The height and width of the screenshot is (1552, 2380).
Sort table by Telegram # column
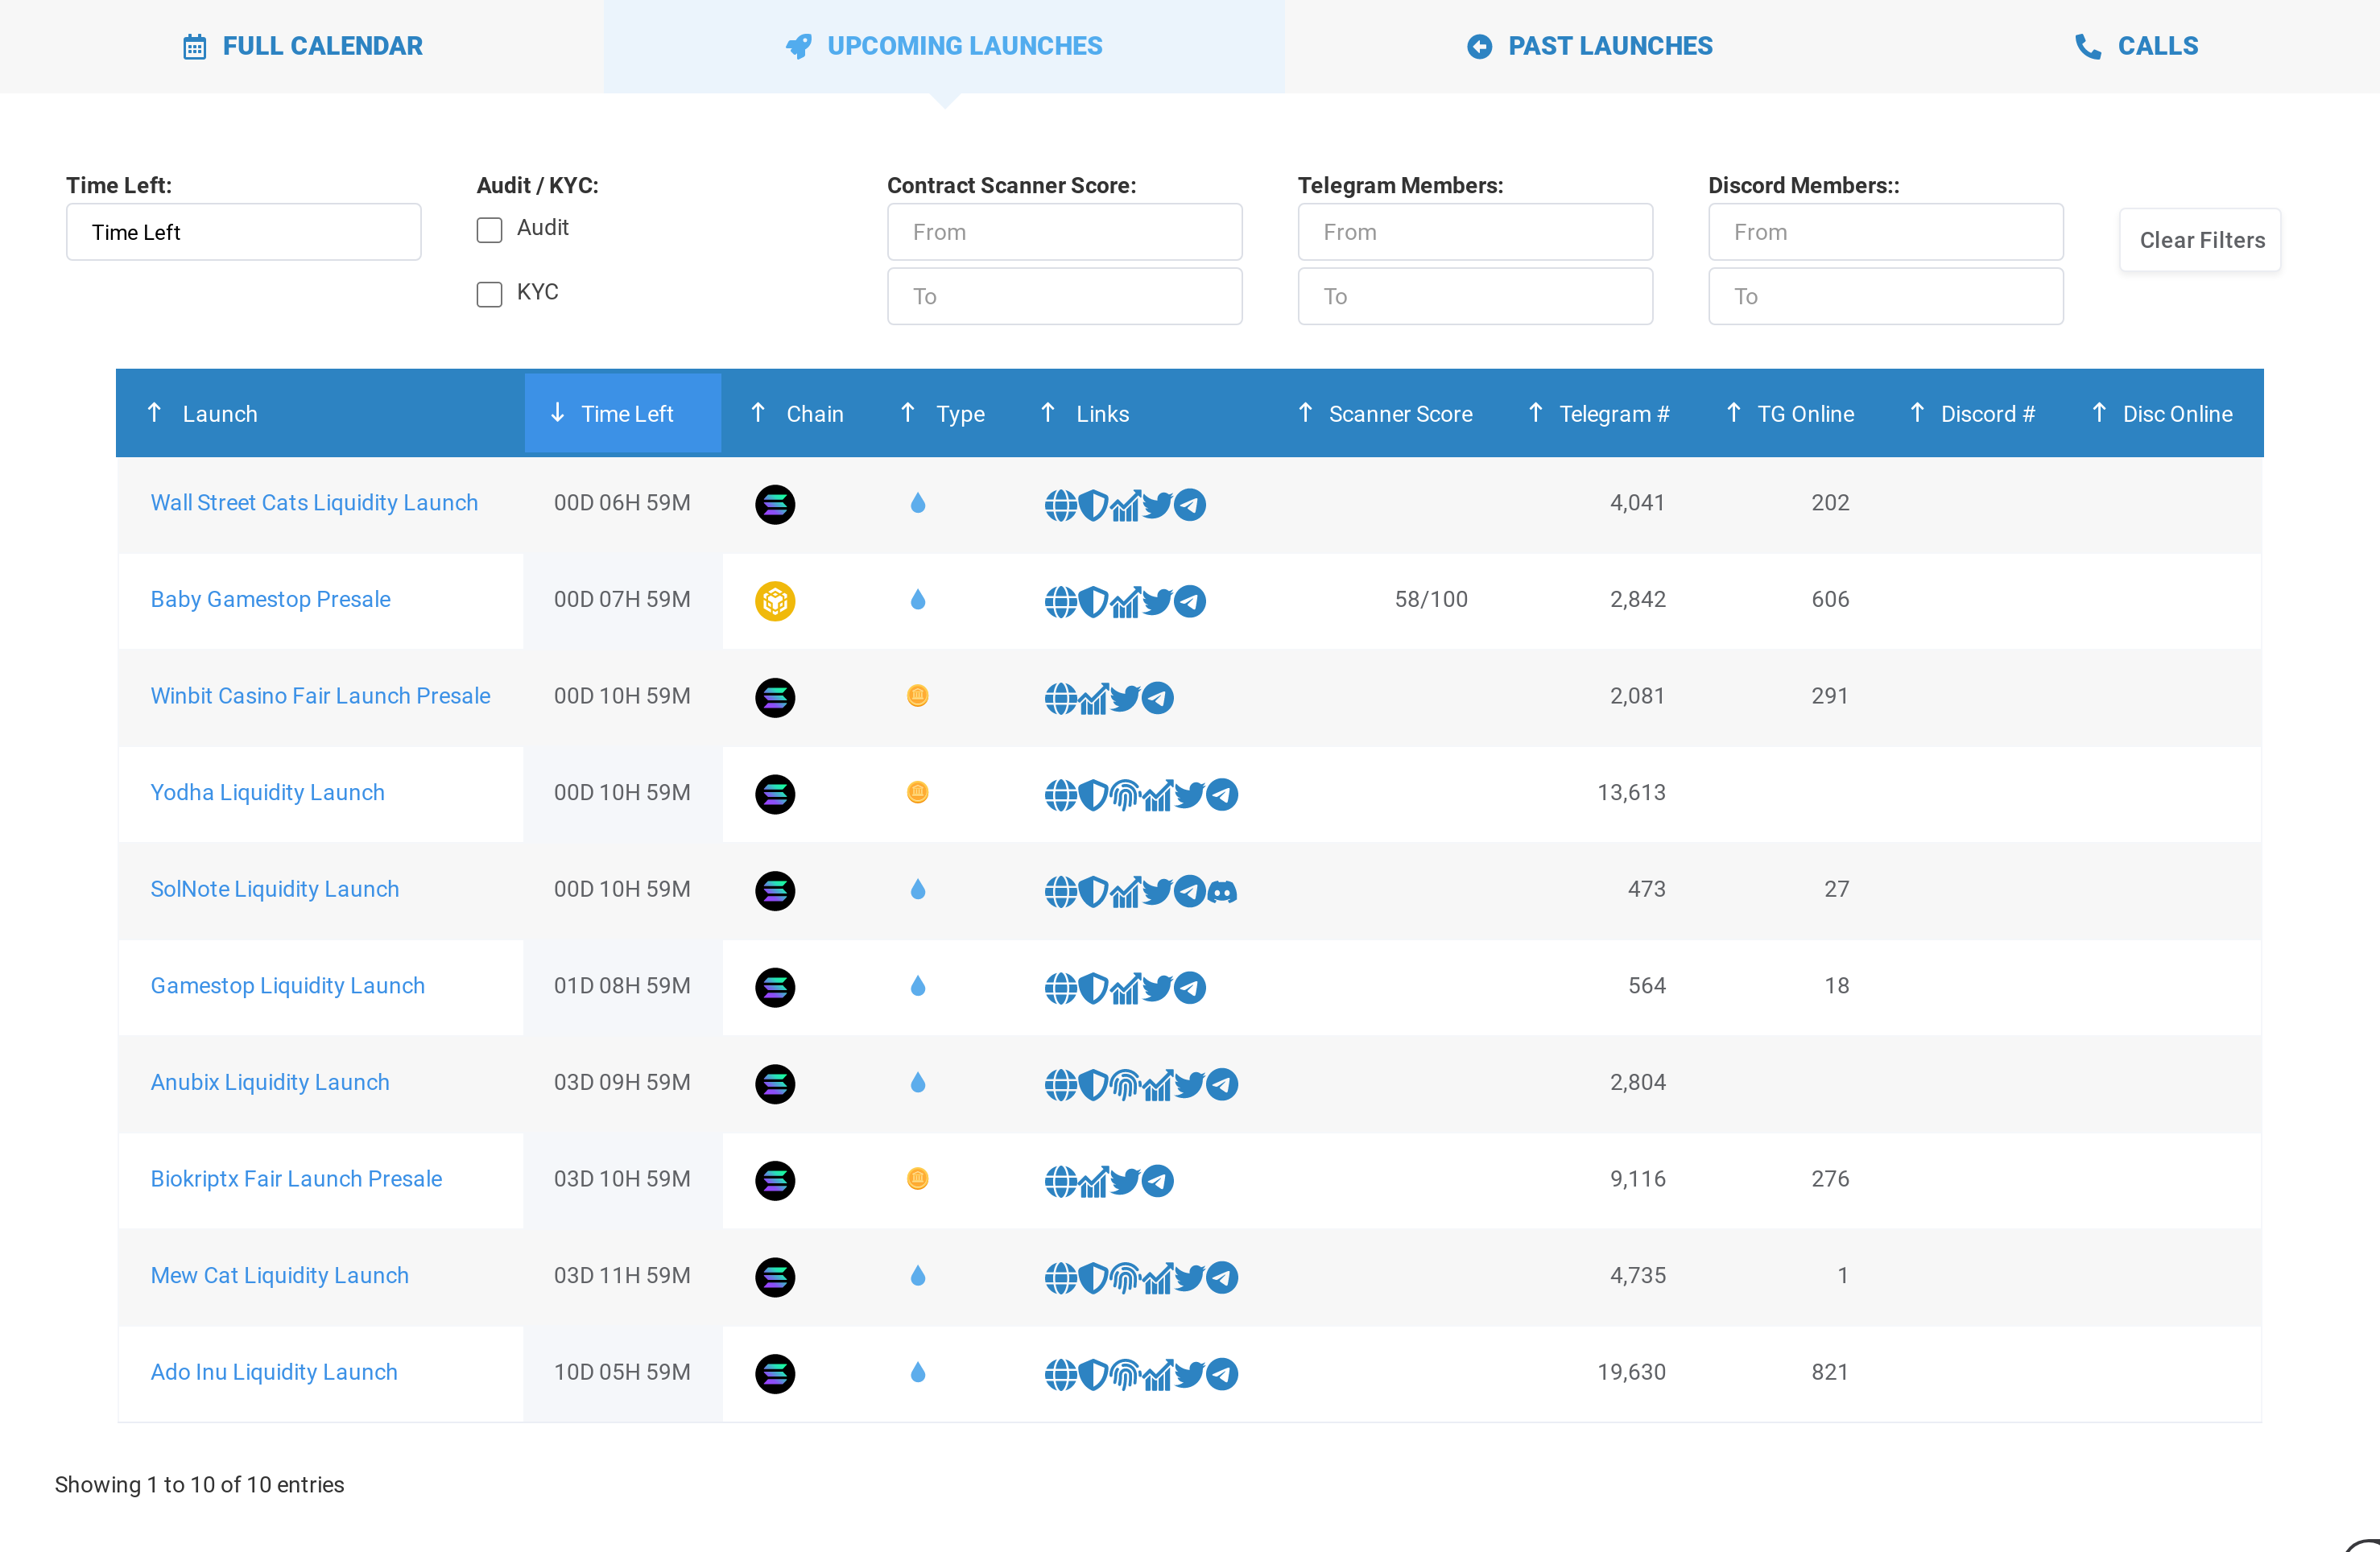click(x=1598, y=413)
